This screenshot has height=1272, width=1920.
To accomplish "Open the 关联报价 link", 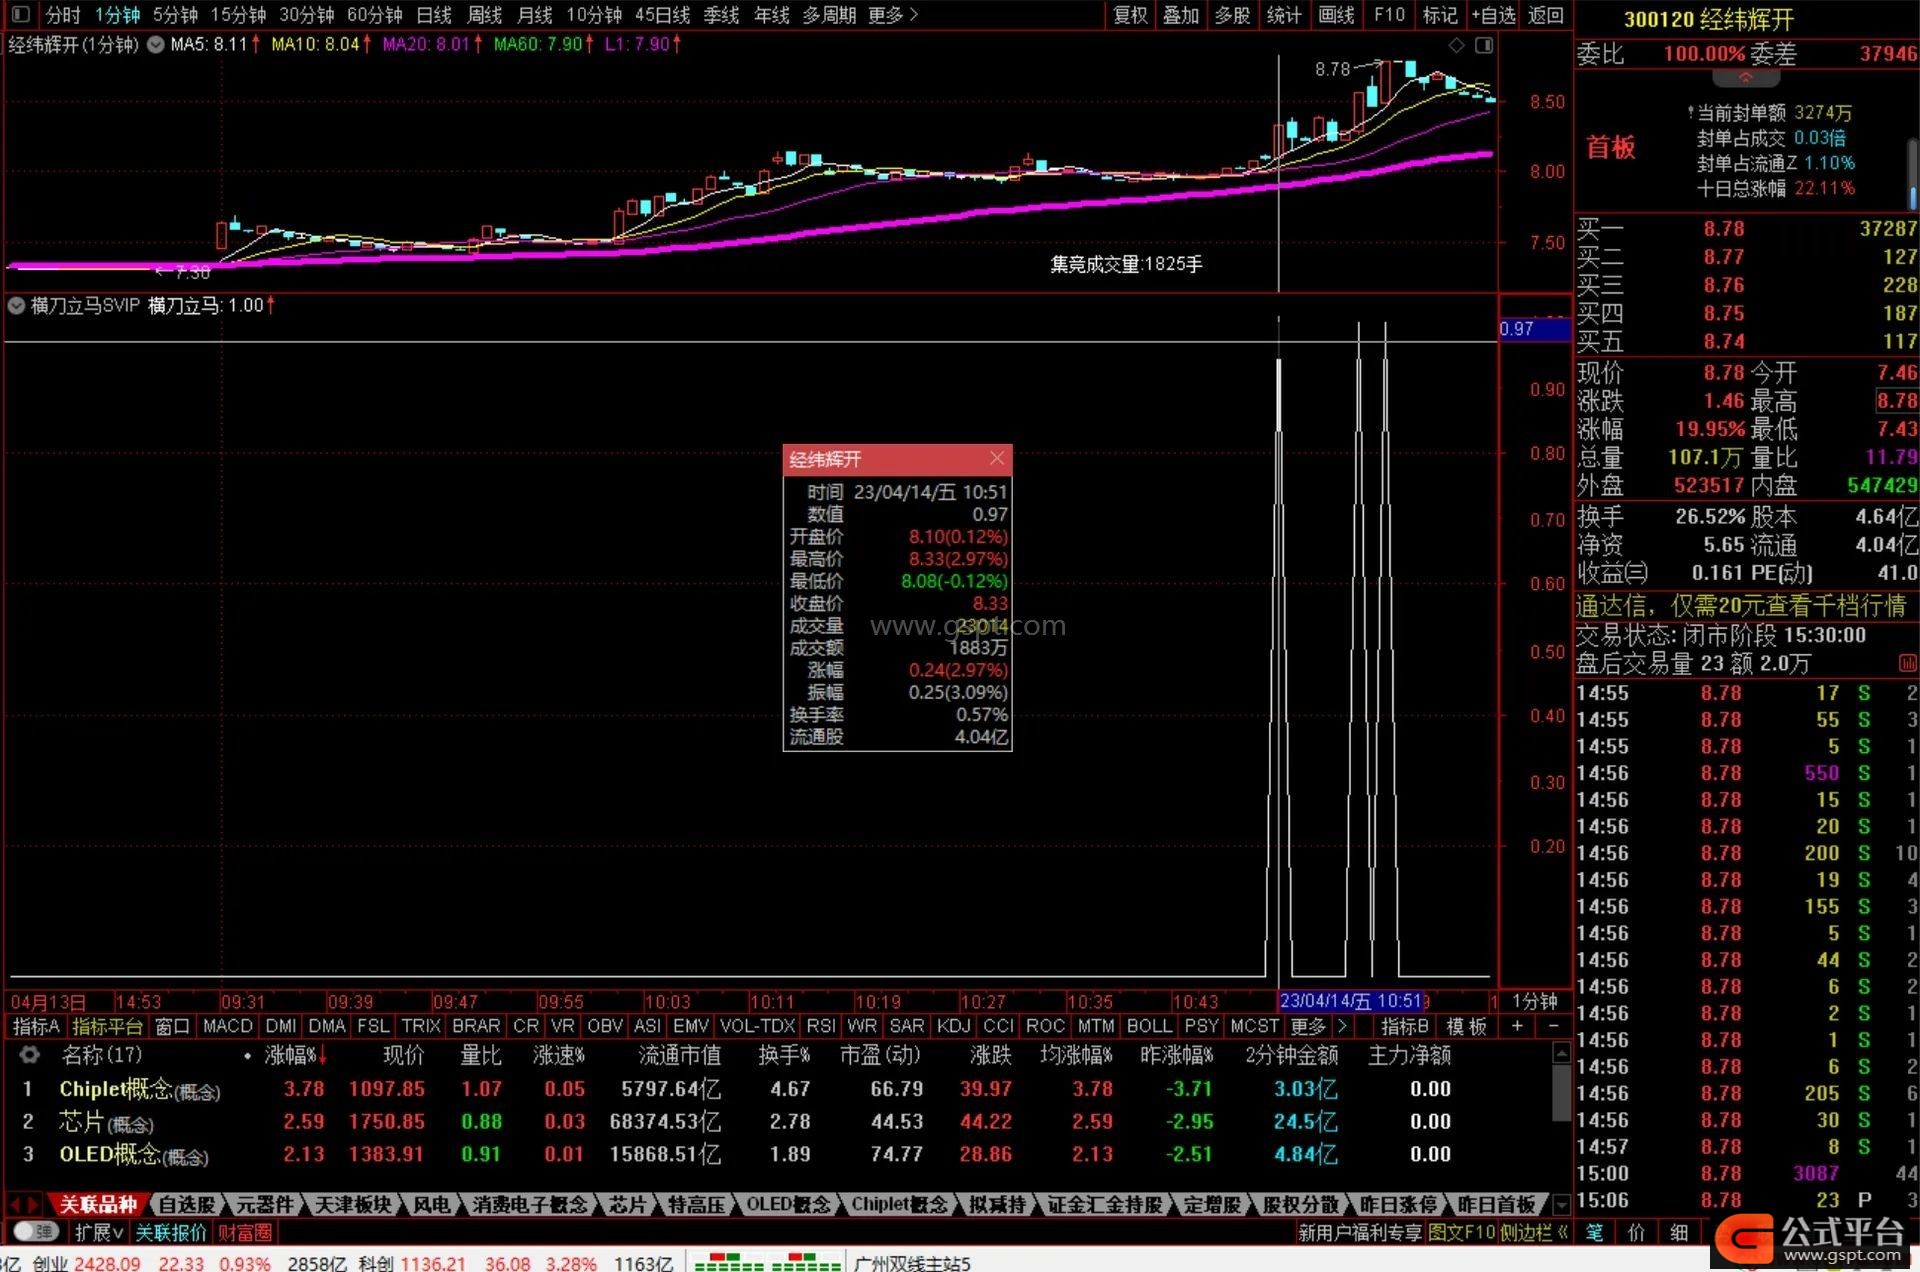I will 171,1232.
